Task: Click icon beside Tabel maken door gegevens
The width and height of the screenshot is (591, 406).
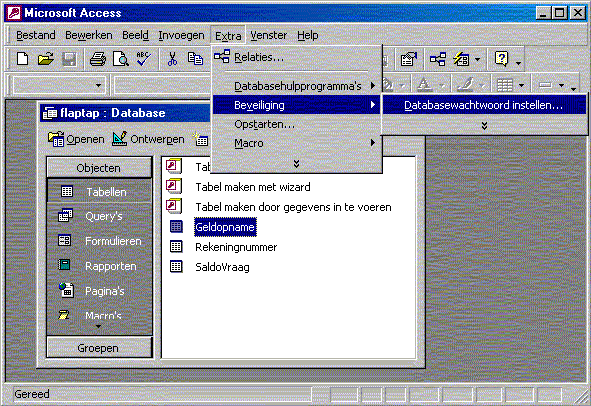Action: (x=174, y=206)
